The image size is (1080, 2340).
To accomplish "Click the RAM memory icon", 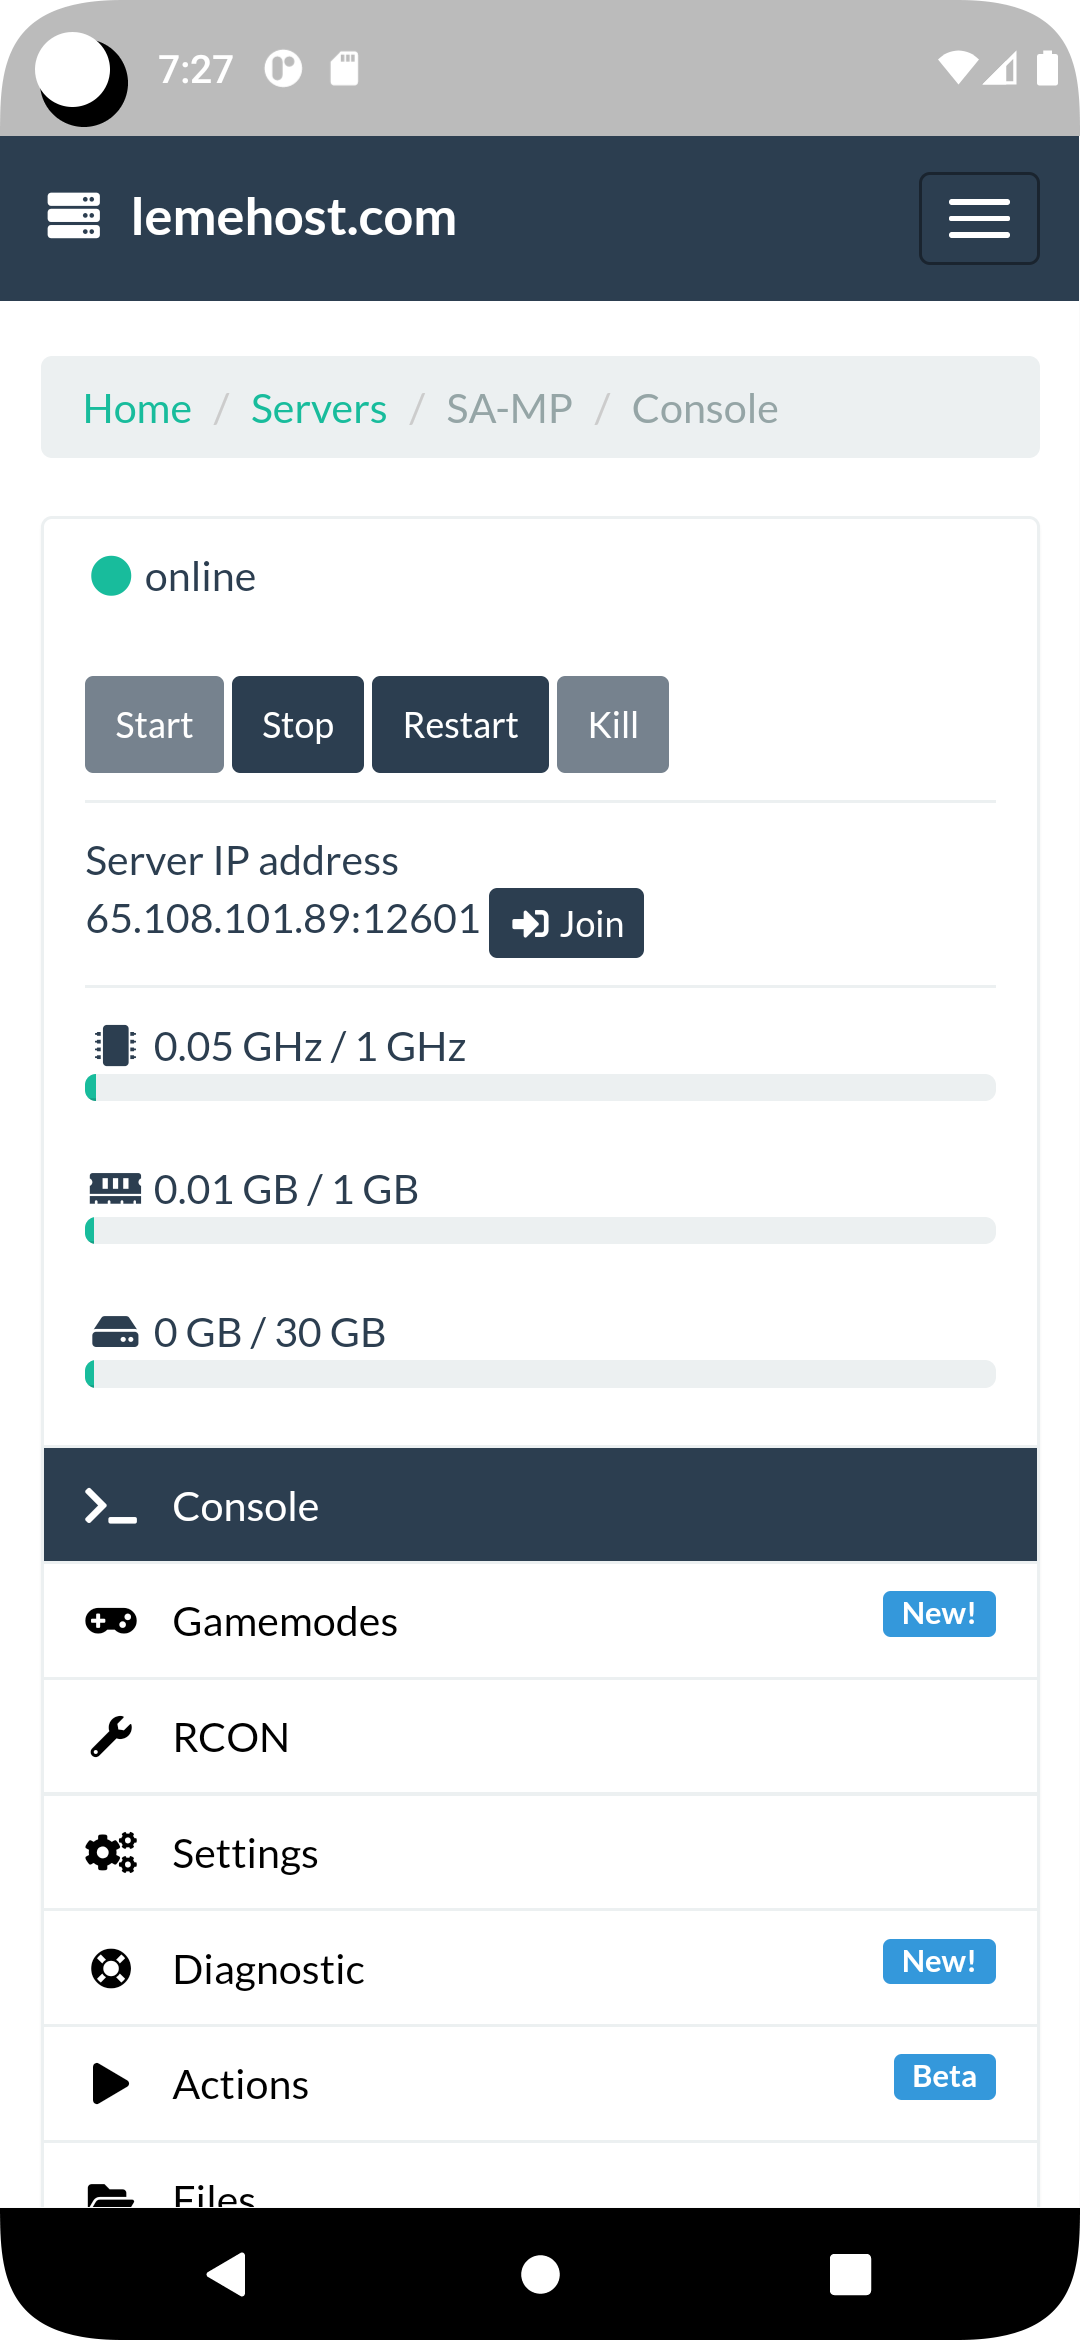I will (x=115, y=1189).
